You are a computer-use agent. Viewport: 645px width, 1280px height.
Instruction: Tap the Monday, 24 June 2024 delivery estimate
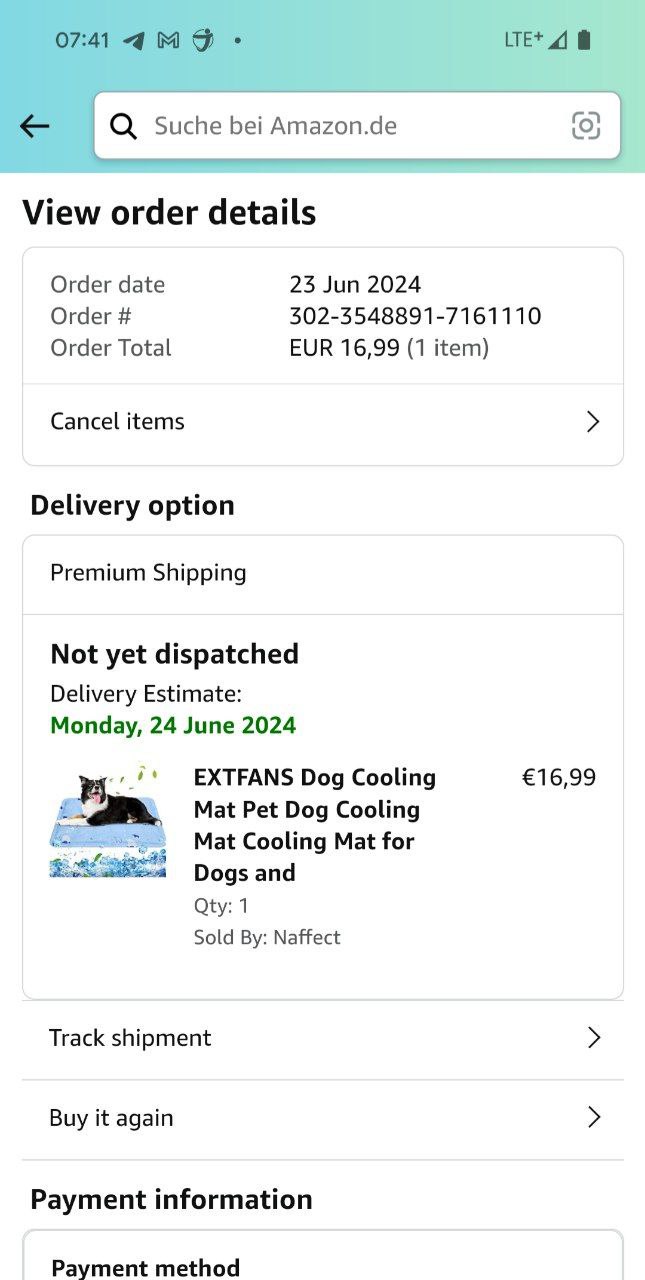point(173,725)
